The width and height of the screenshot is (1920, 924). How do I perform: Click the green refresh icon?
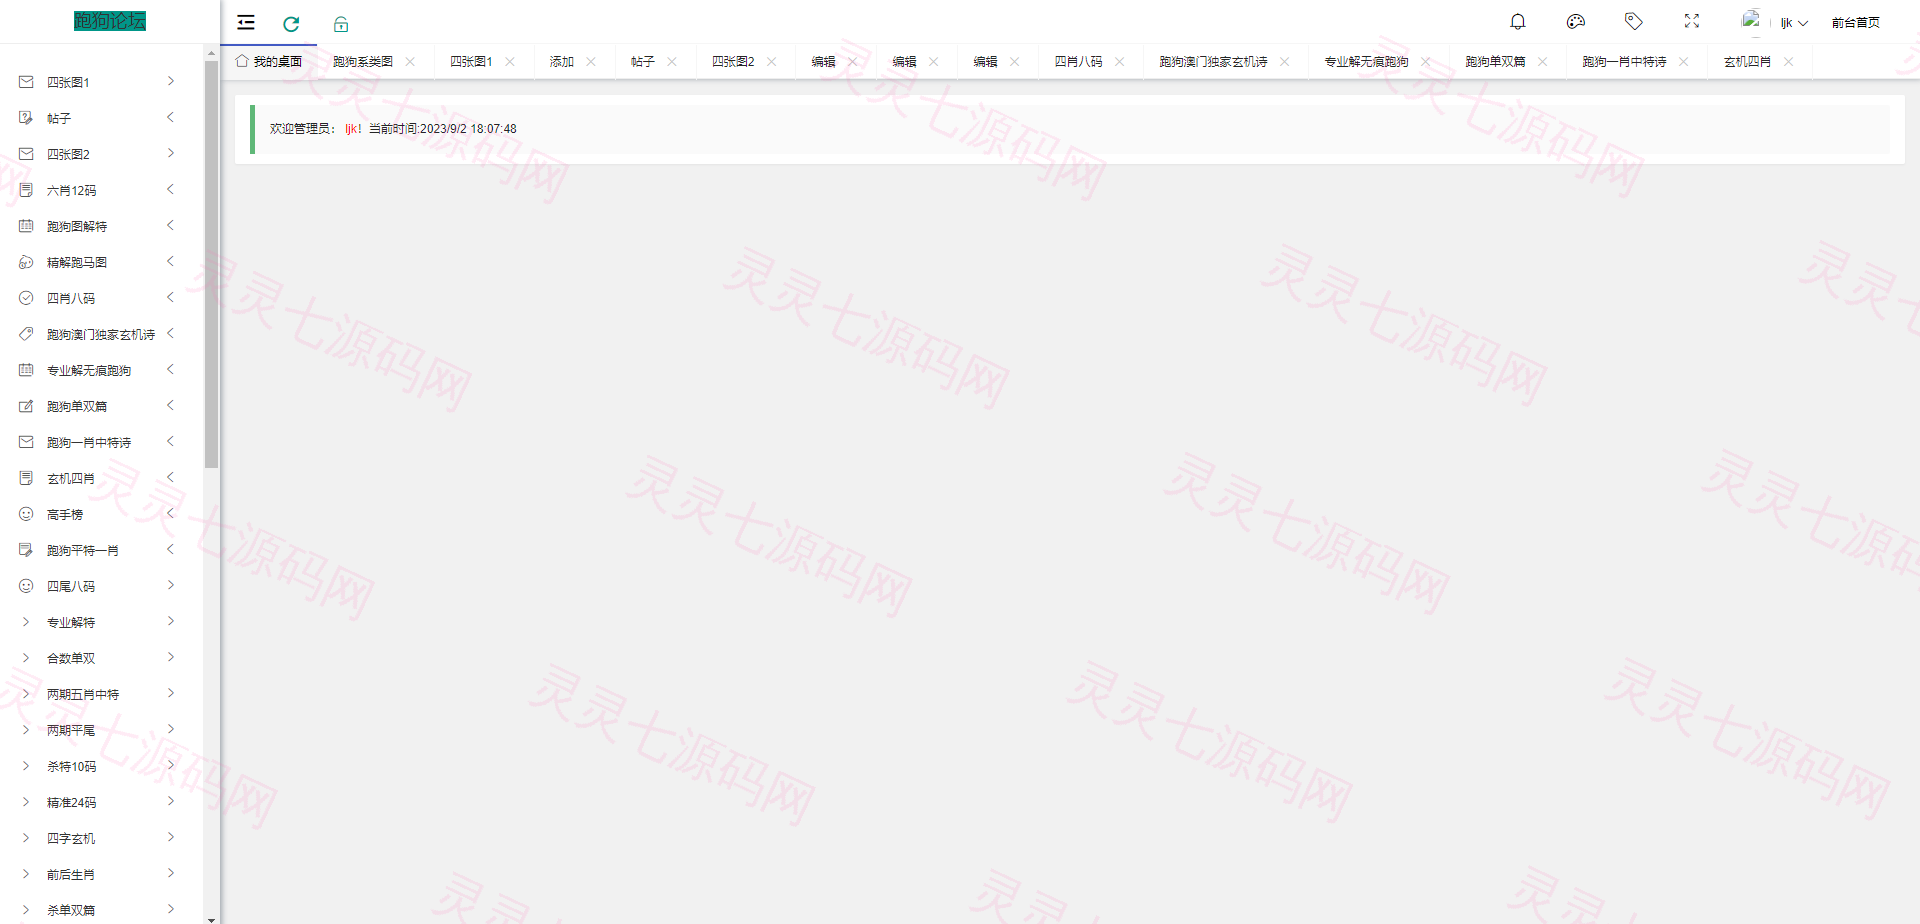pos(291,24)
